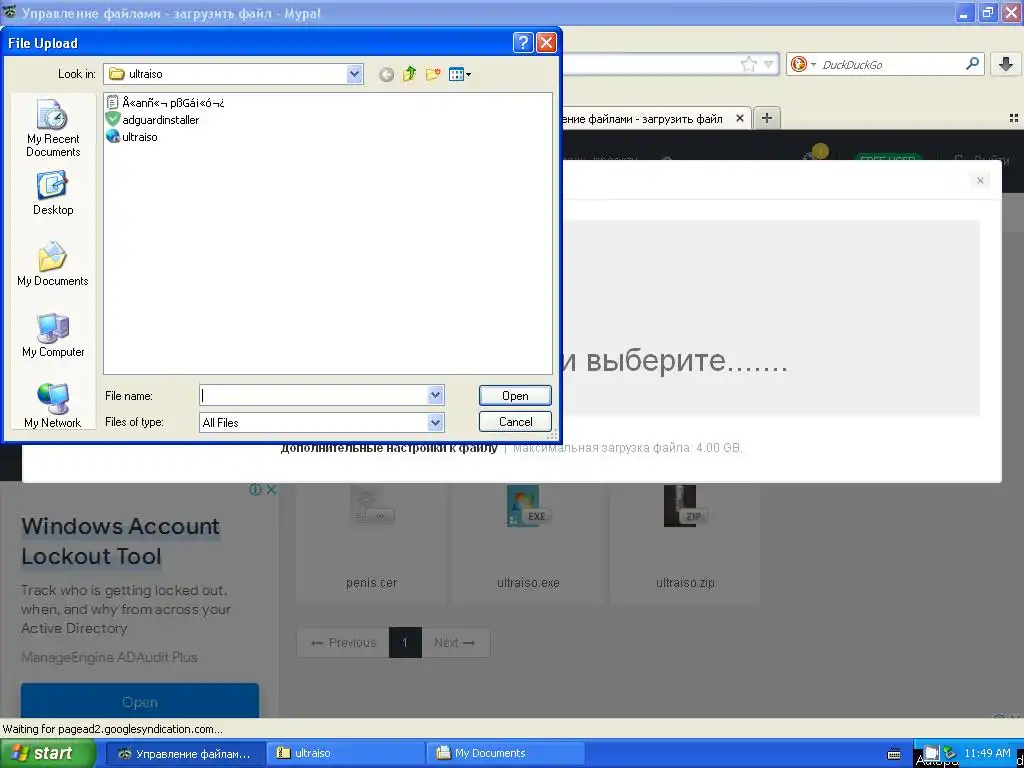Expand the Files of type dropdown arrow
Viewport: 1024px width, 768px height.
[436, 423]
